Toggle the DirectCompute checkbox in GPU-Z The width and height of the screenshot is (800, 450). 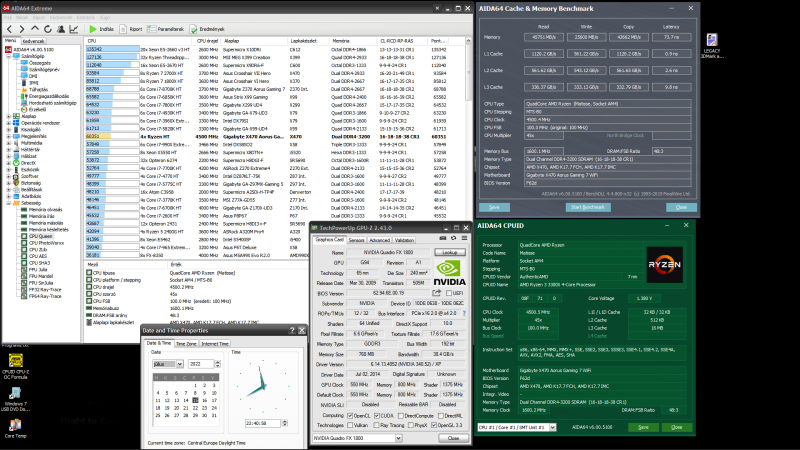pyautogui.click(x=401, y=416)
